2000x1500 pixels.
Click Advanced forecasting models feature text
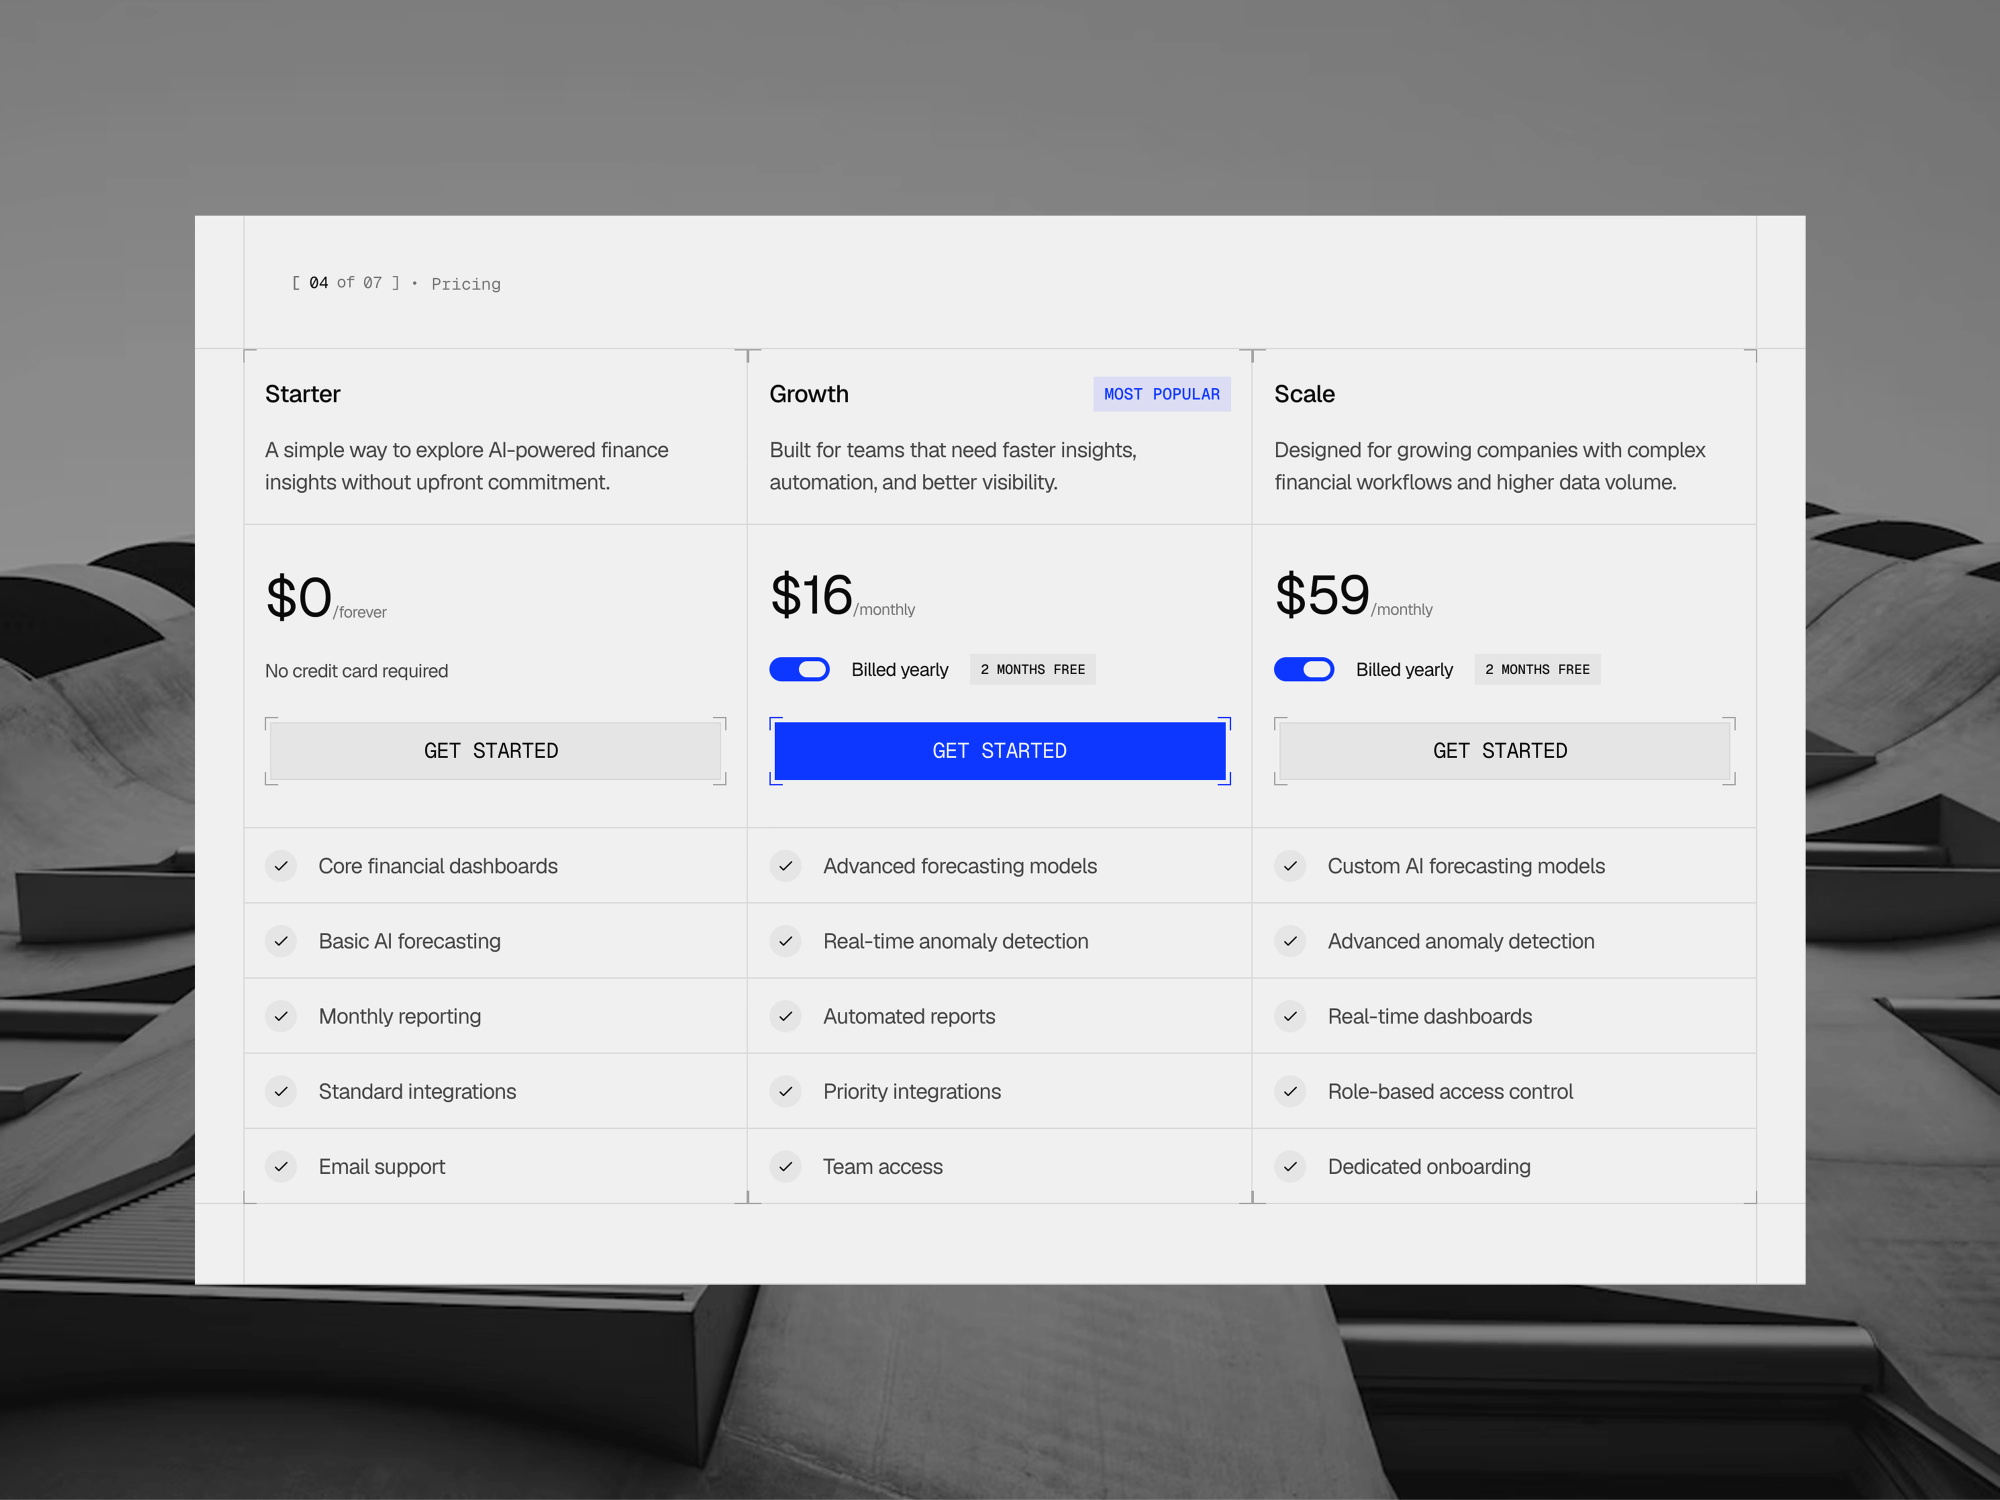point(960,866)
